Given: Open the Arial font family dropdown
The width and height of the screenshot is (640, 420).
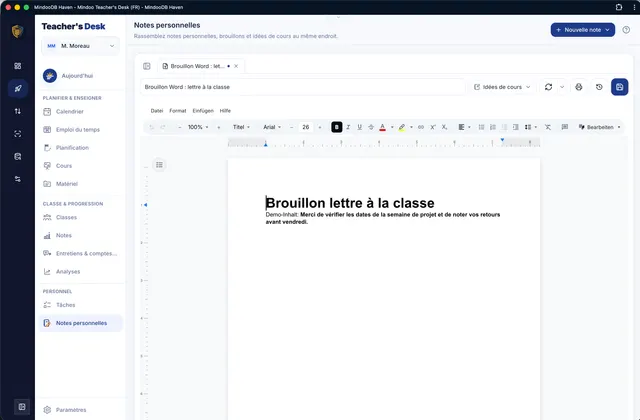Looking at the screenshot, I should (x=272, y=127).
